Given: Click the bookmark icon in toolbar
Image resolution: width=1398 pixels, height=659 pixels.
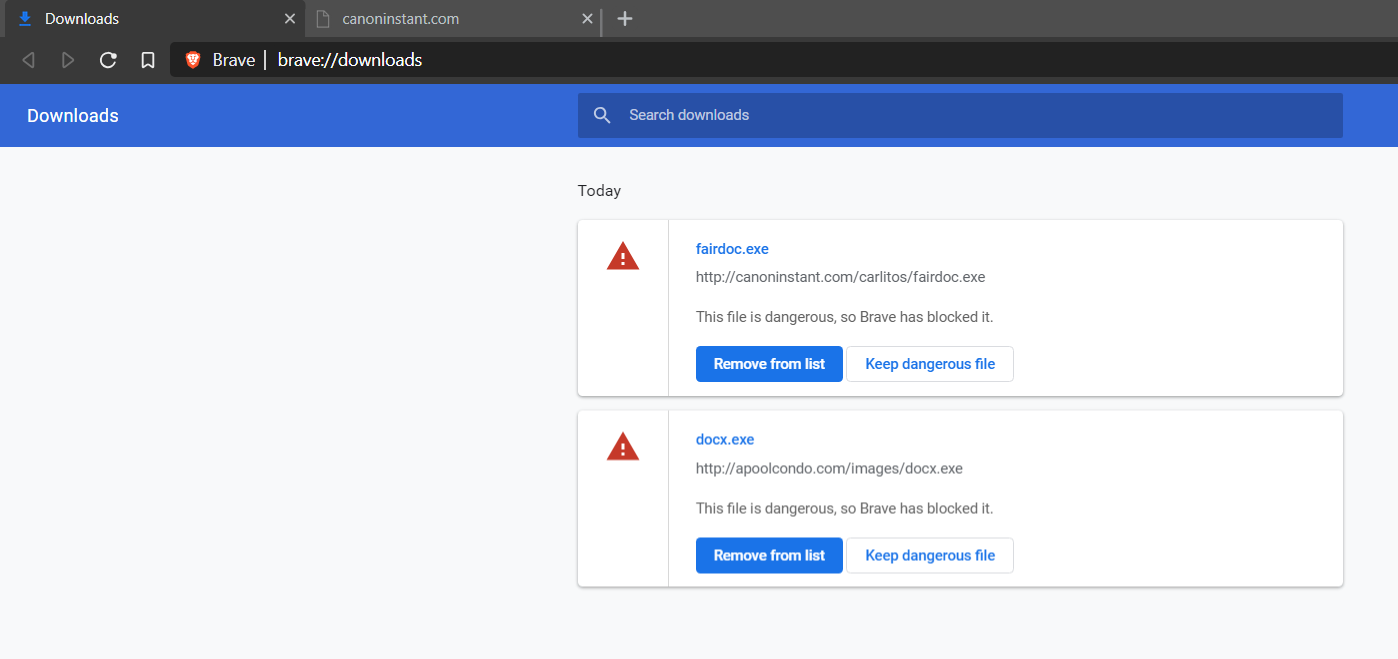Looking at the screenshot, I should click(x=148, y=60).
